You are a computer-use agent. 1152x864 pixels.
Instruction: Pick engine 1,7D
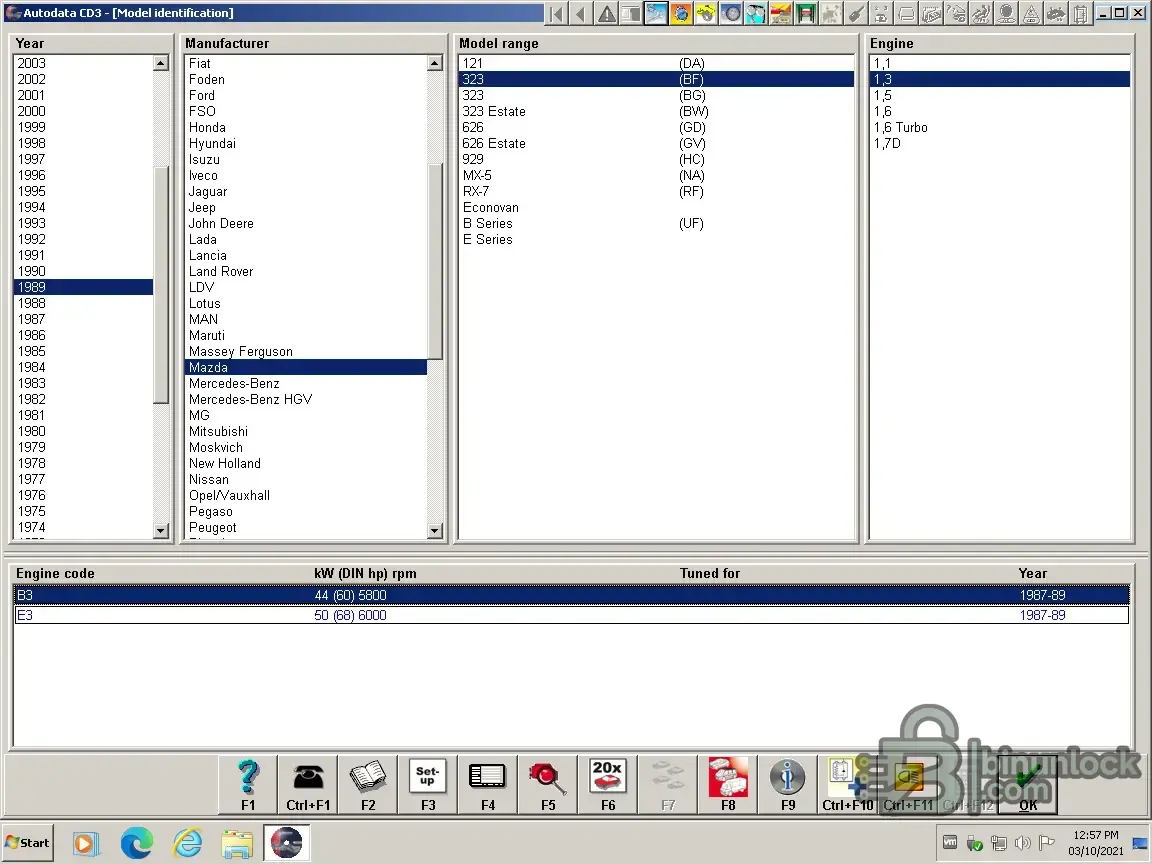(999, 143)
